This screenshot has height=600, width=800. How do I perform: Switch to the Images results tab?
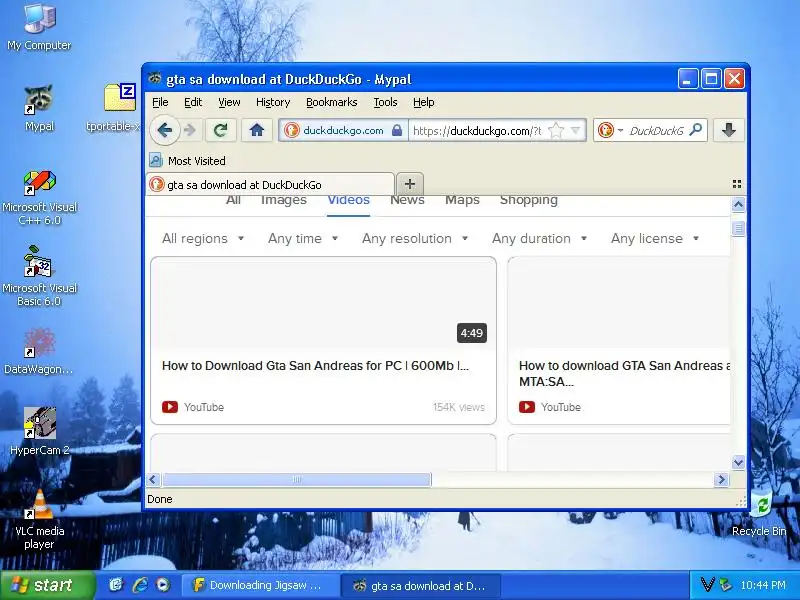click(x=284, y=201)
